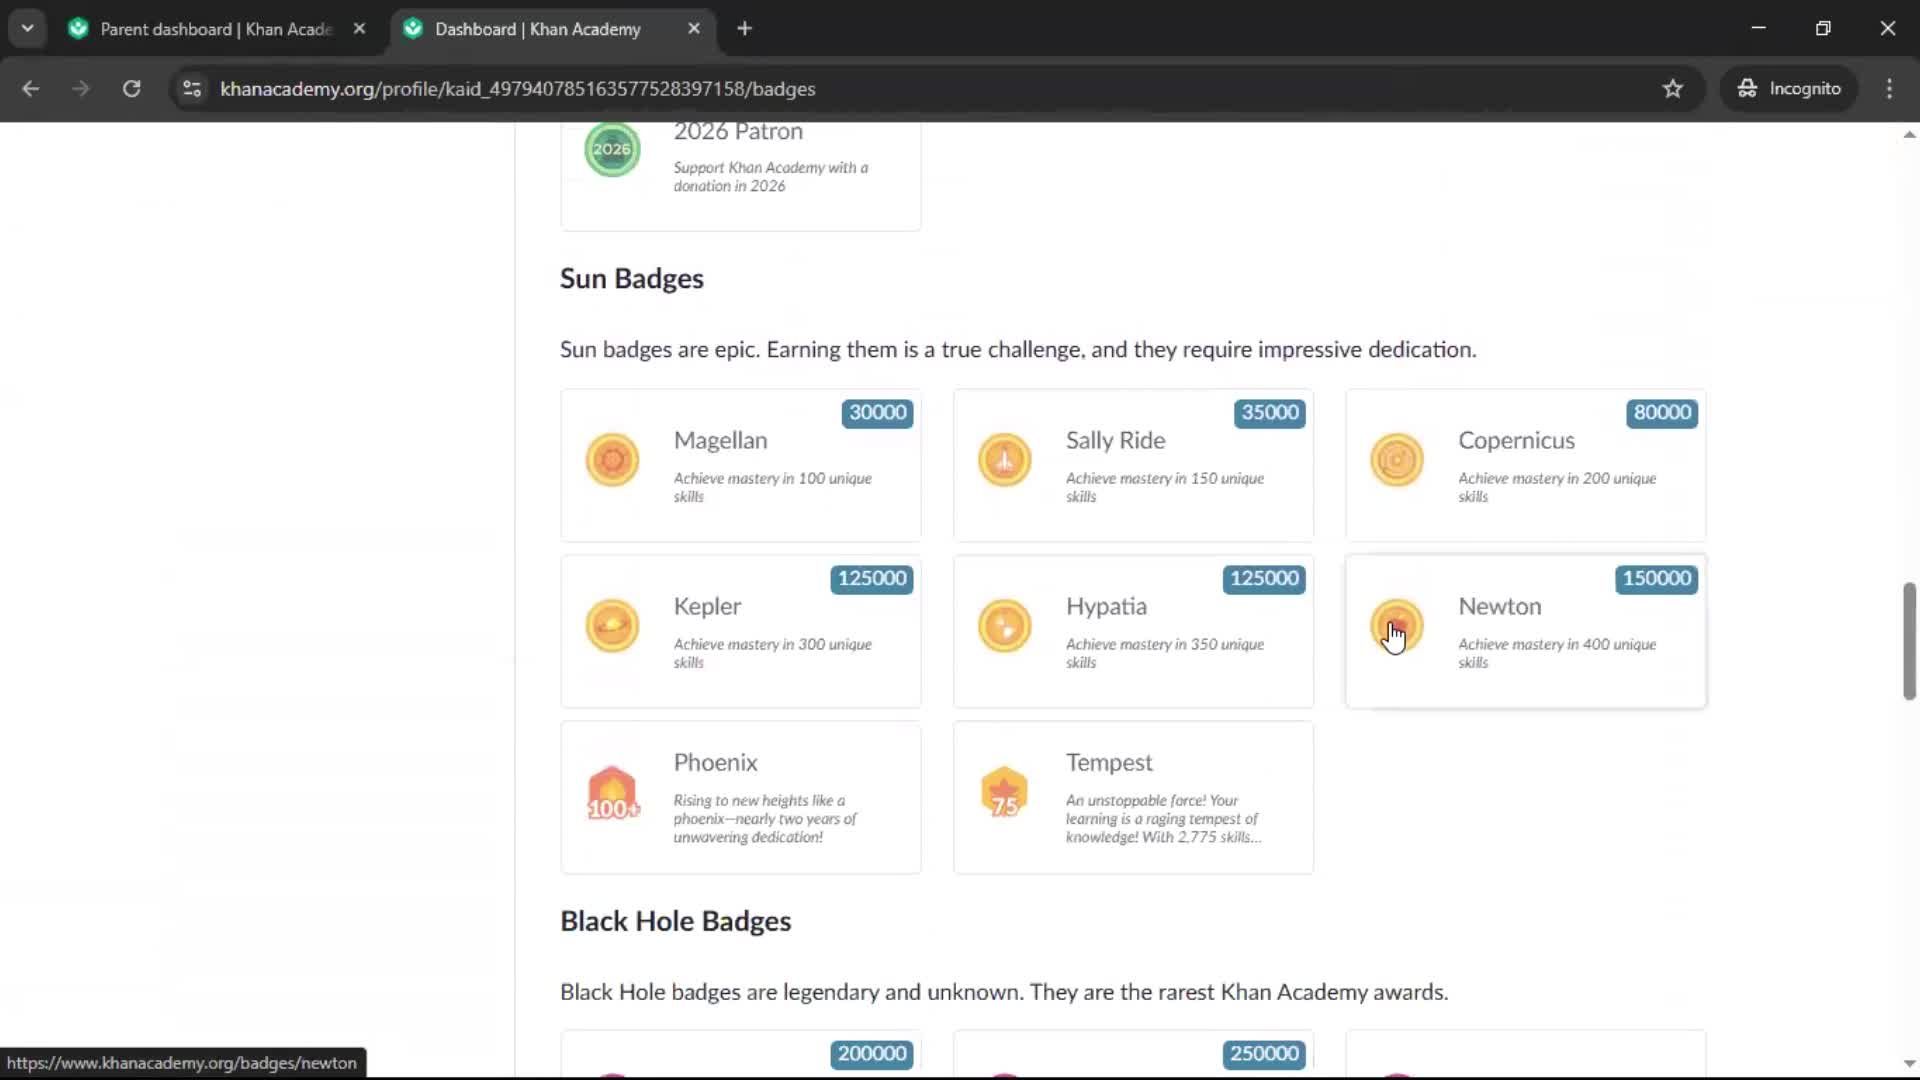
Task: Click the Incognito profile button
Action: [1789, 88]
